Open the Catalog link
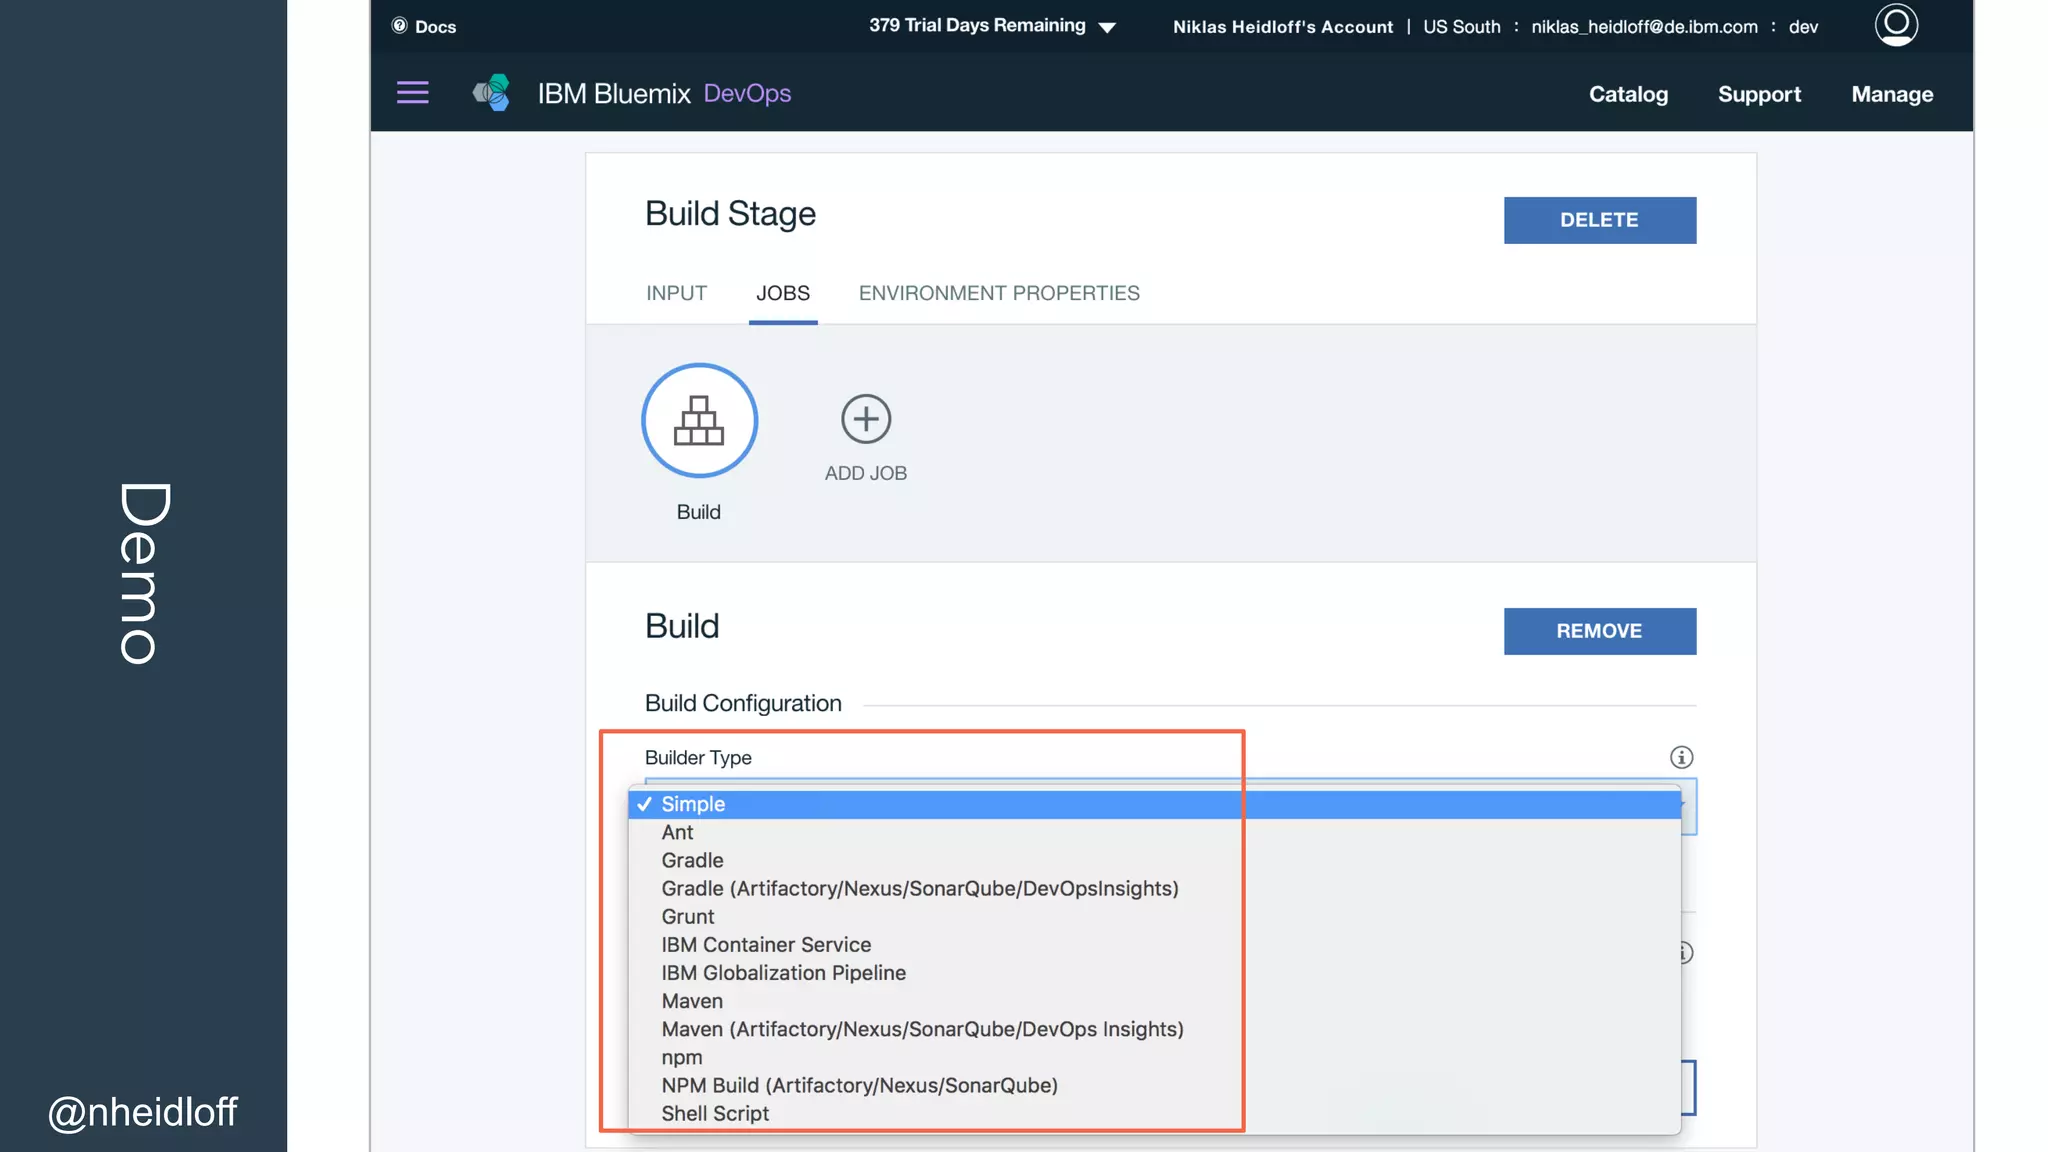Screen dimensions: 2048x1152 click(x=1628, y=94)
